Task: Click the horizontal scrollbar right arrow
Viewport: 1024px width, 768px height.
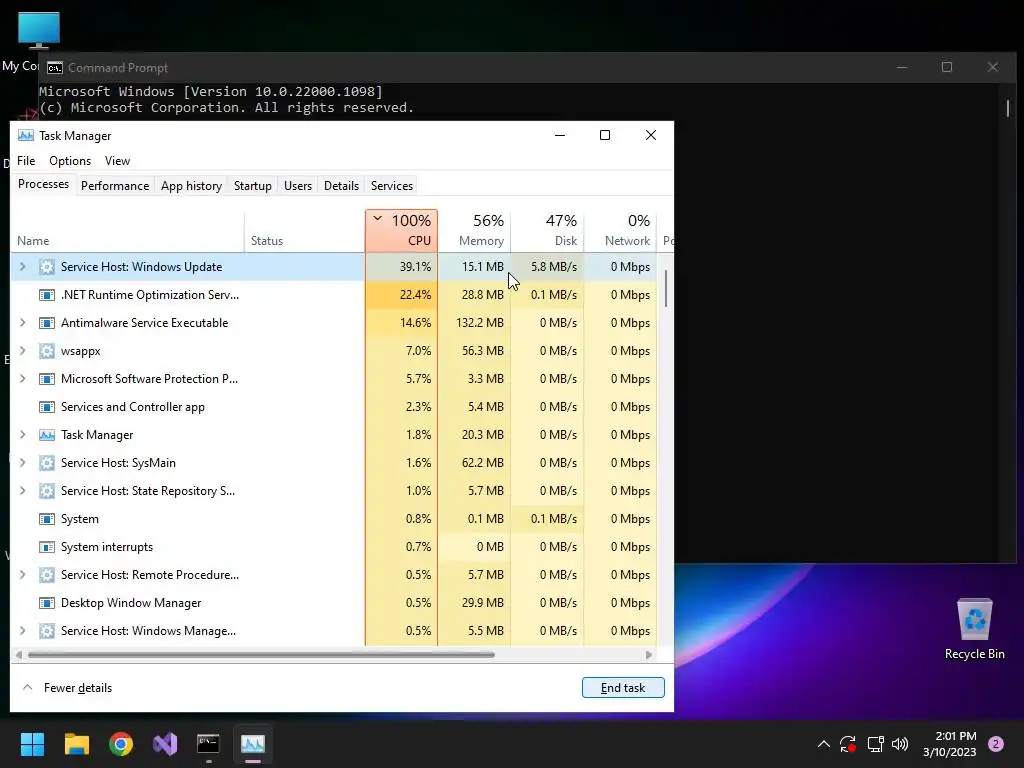Action: coord(648,654)
